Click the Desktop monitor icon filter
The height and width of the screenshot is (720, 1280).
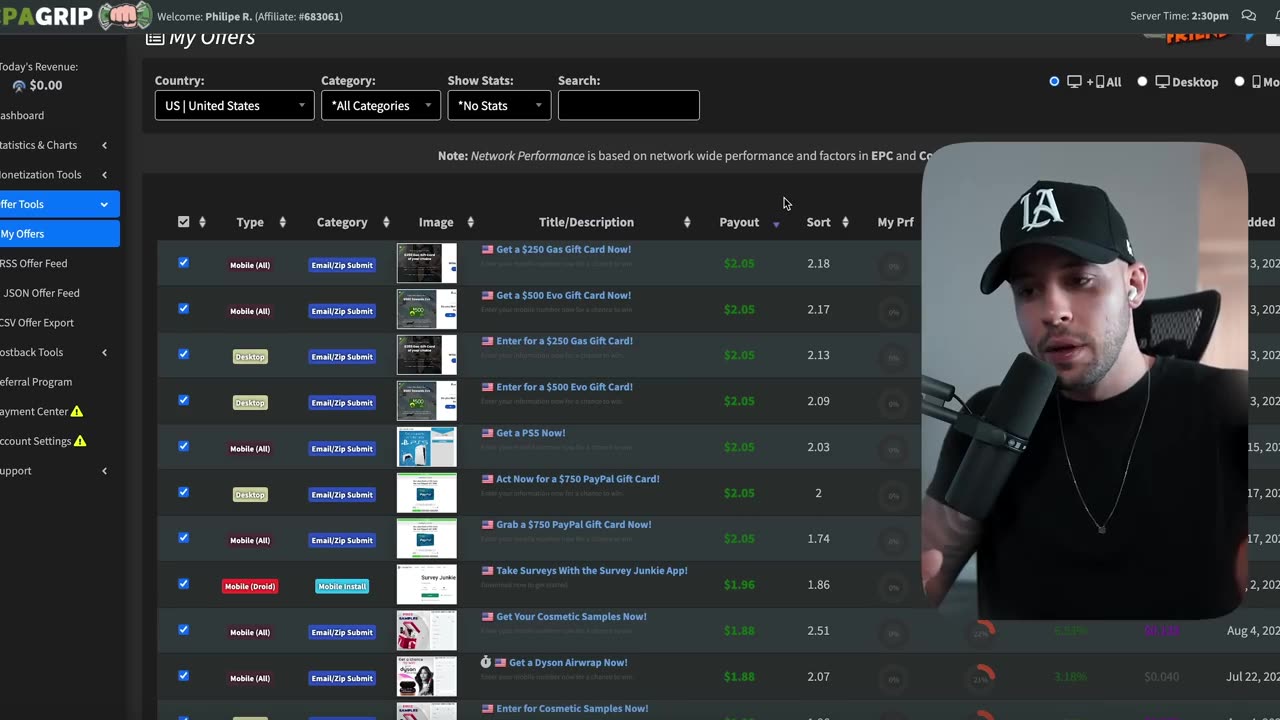1162,82
